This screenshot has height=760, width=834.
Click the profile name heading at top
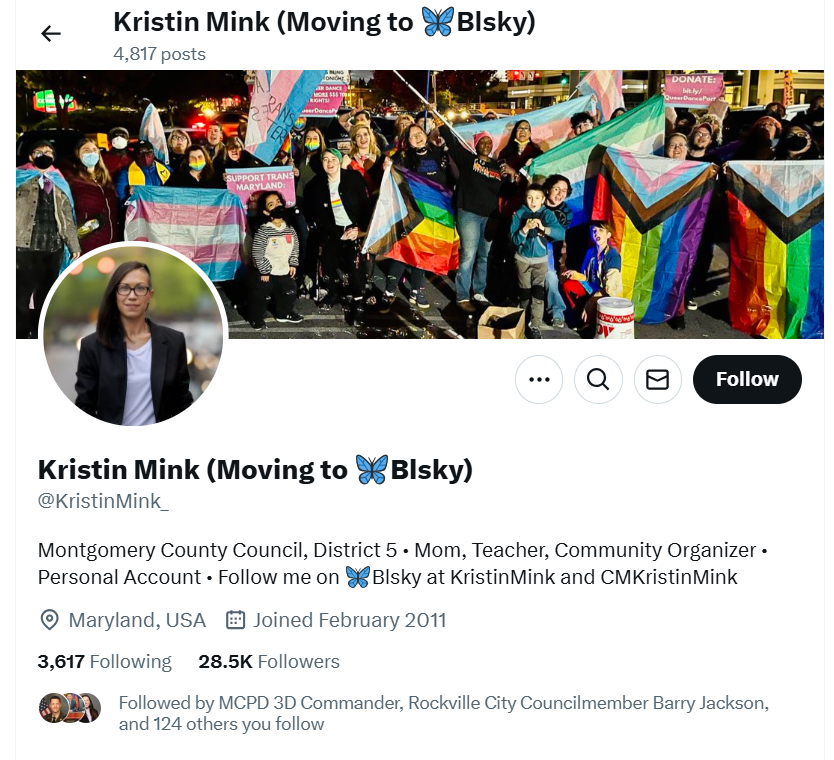(324, 22)
